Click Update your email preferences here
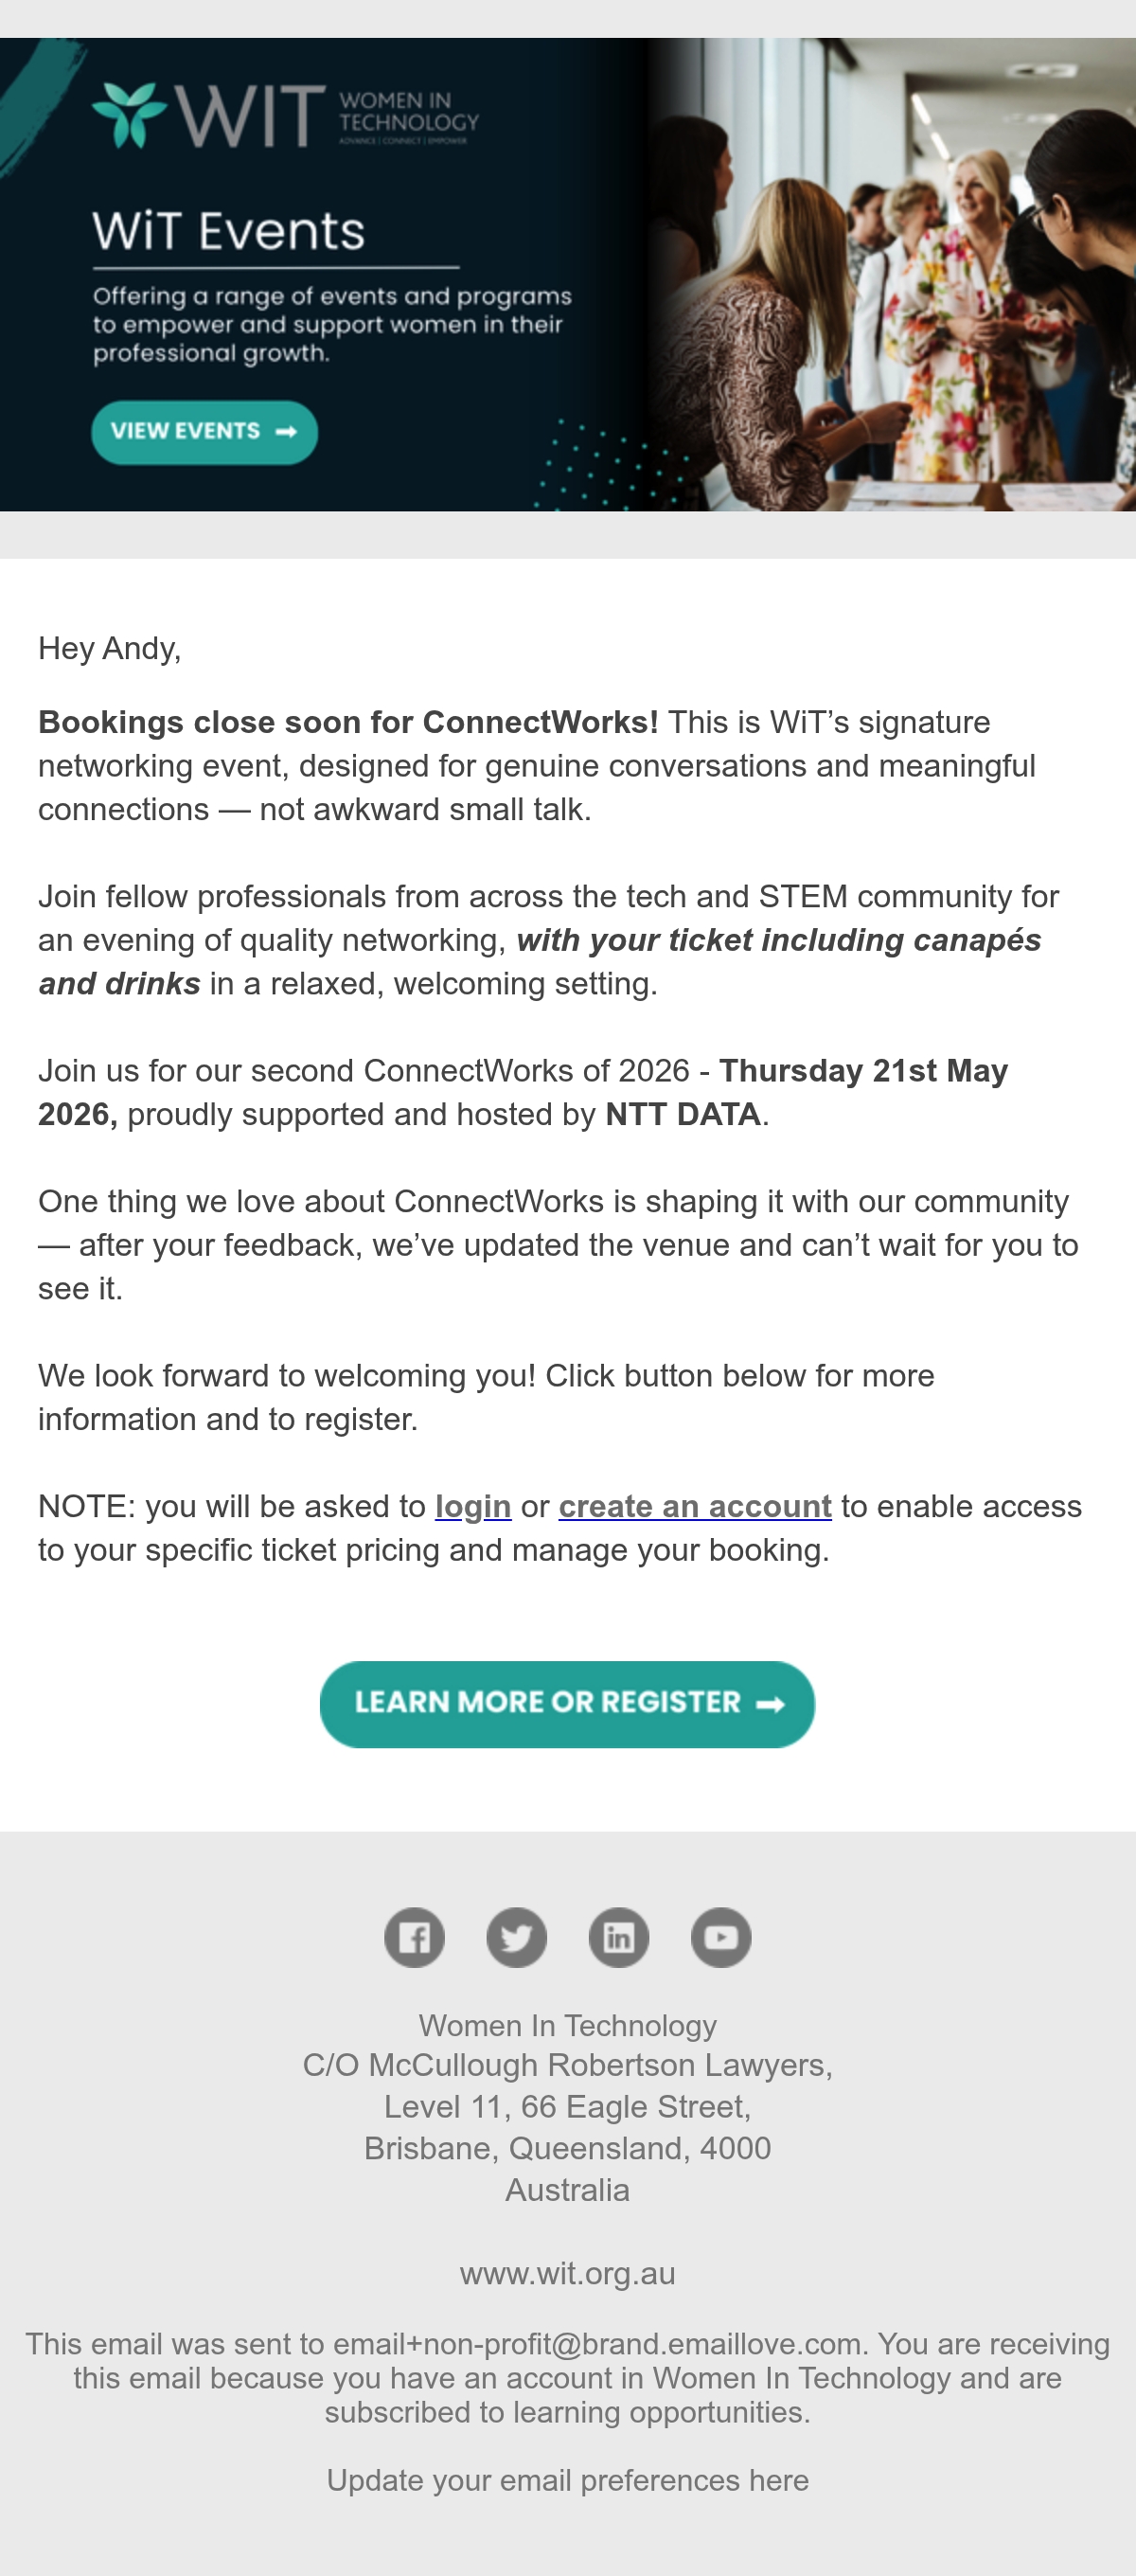The width and height of the screenshot is (1136, 2576). point(567,2481)
